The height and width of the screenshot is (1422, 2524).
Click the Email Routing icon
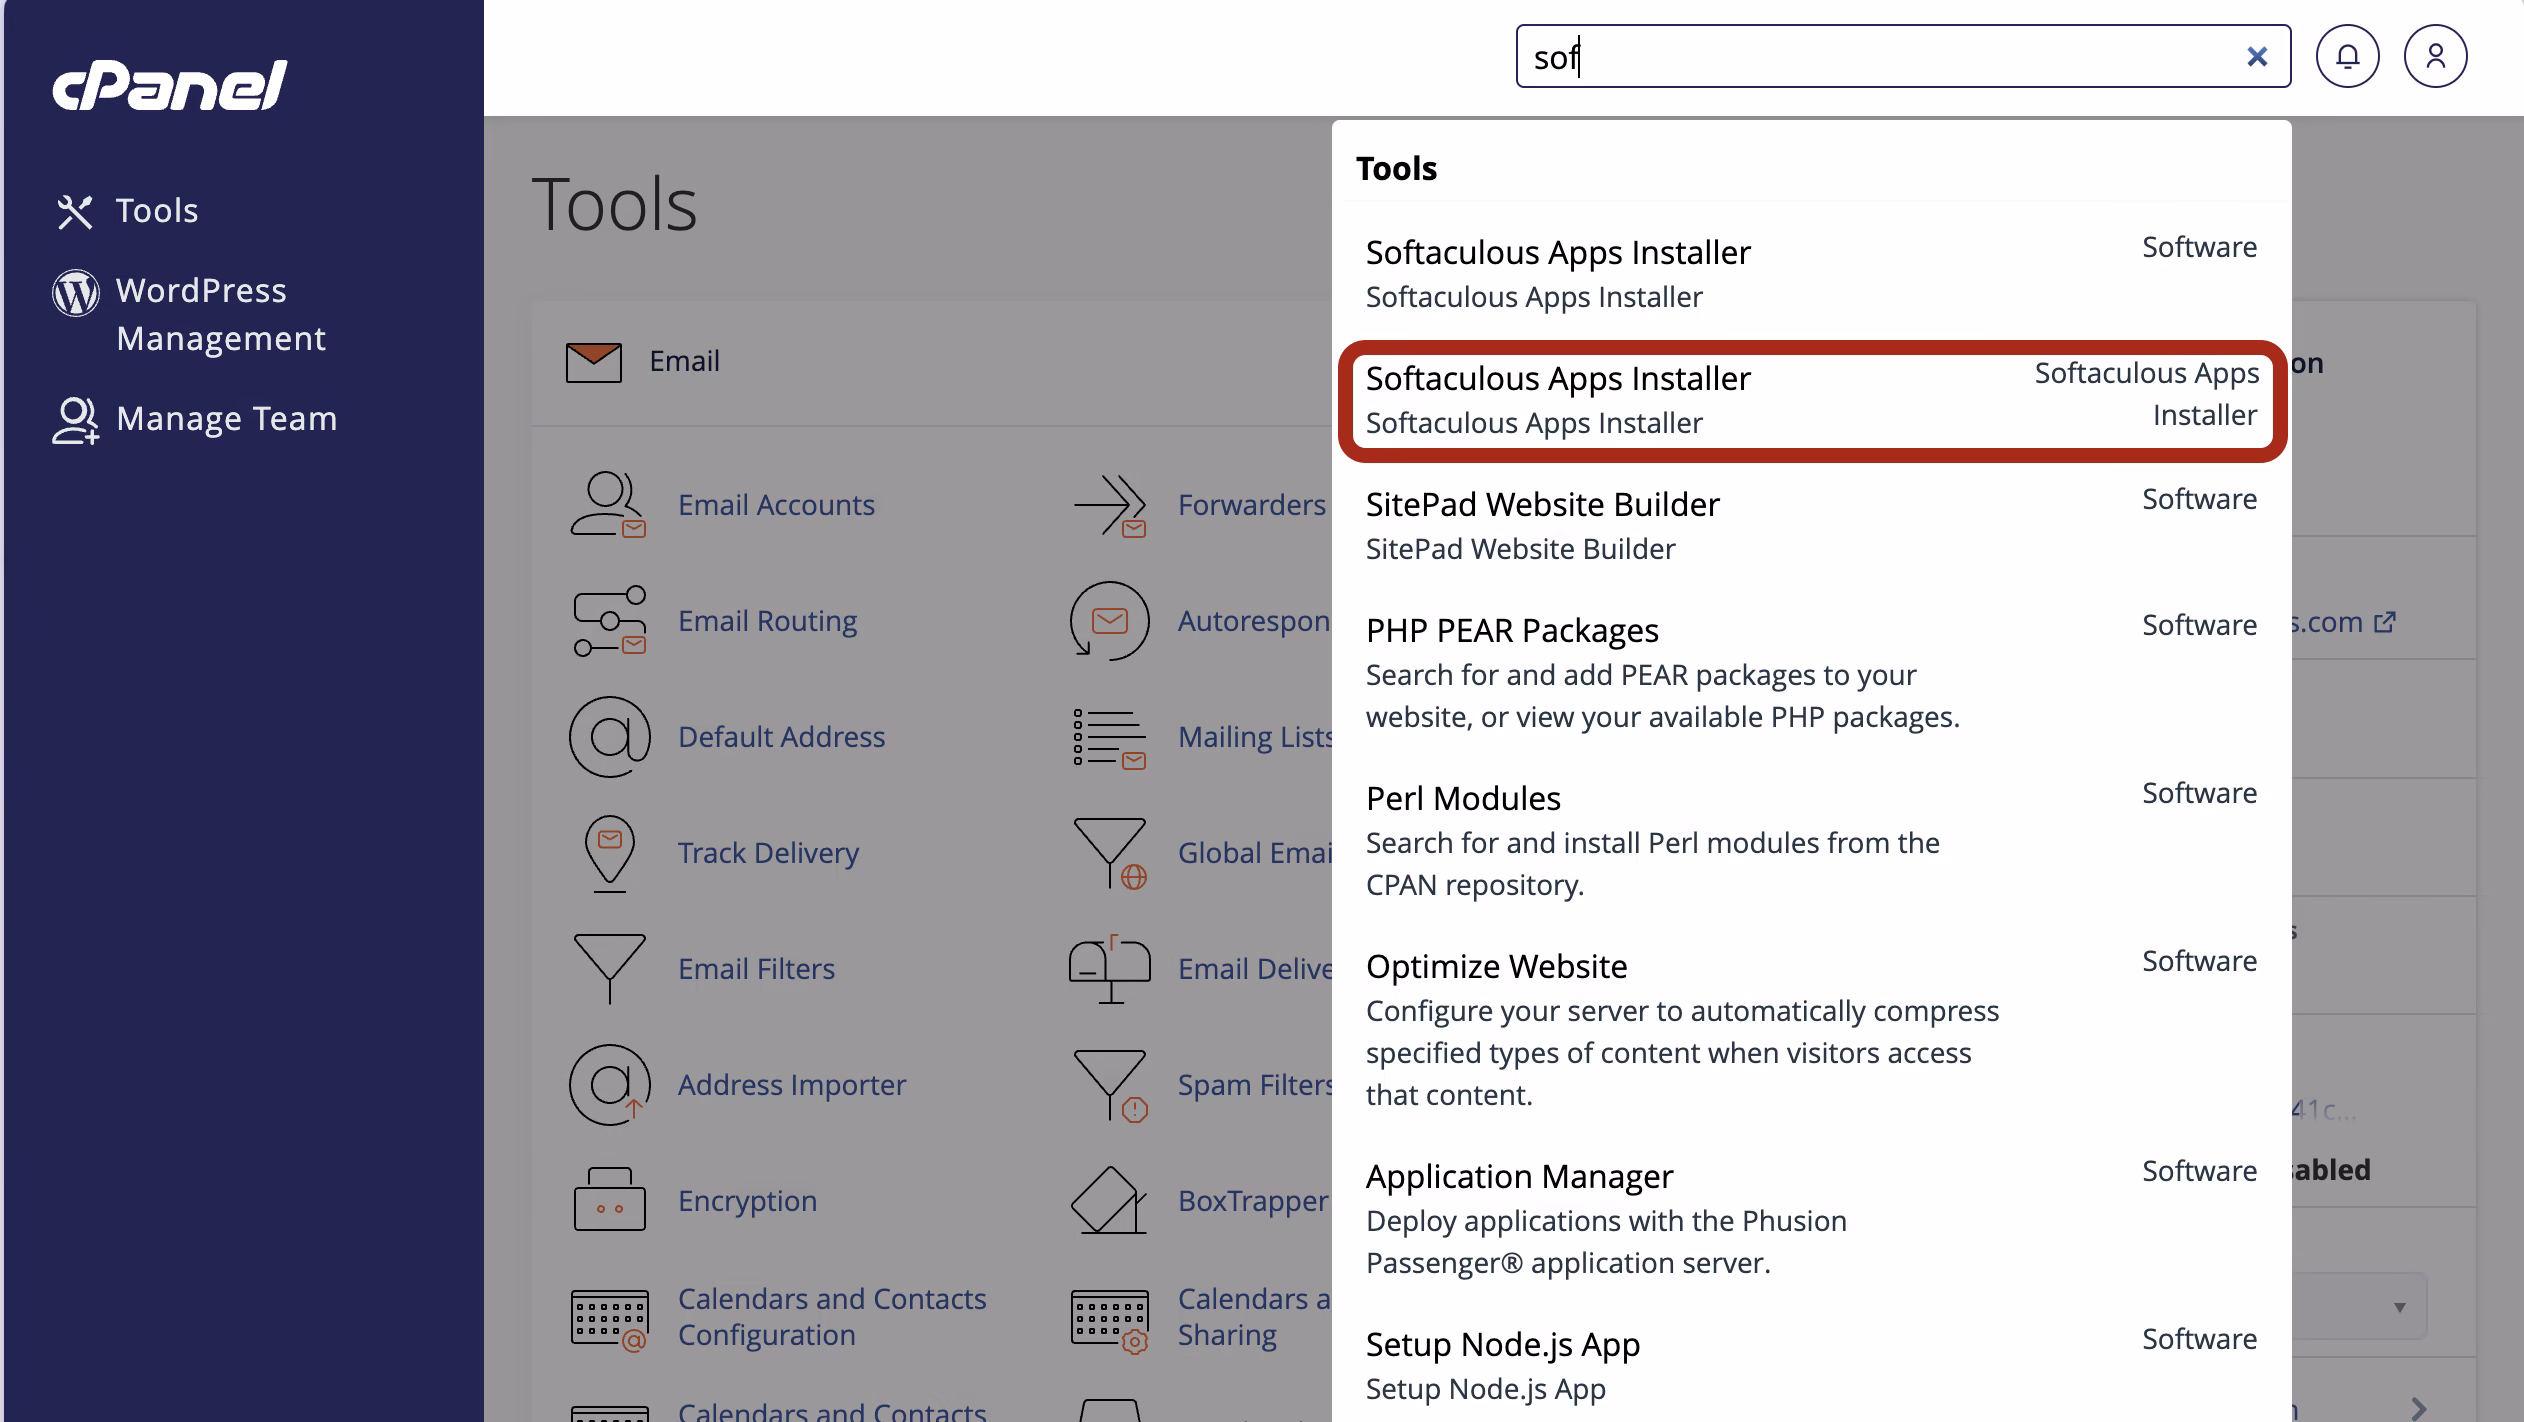609,621
